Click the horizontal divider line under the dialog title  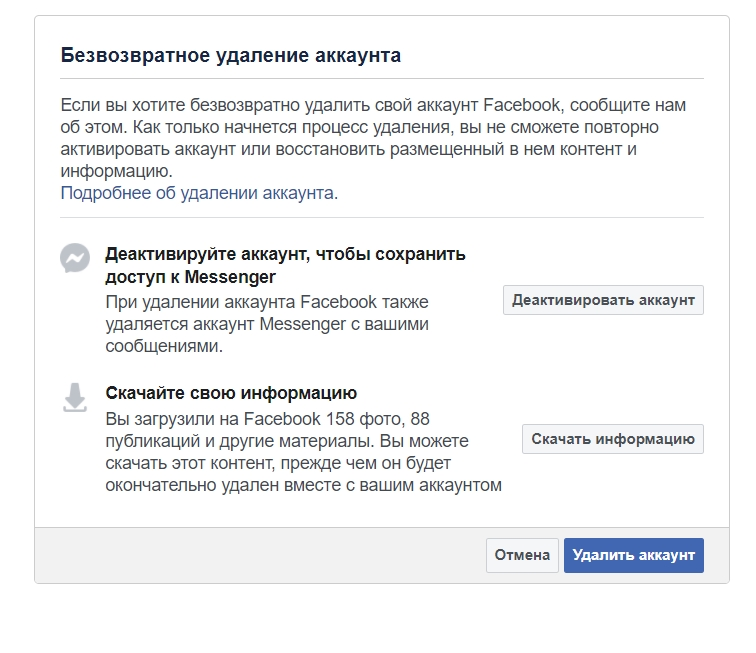(382, 78)
